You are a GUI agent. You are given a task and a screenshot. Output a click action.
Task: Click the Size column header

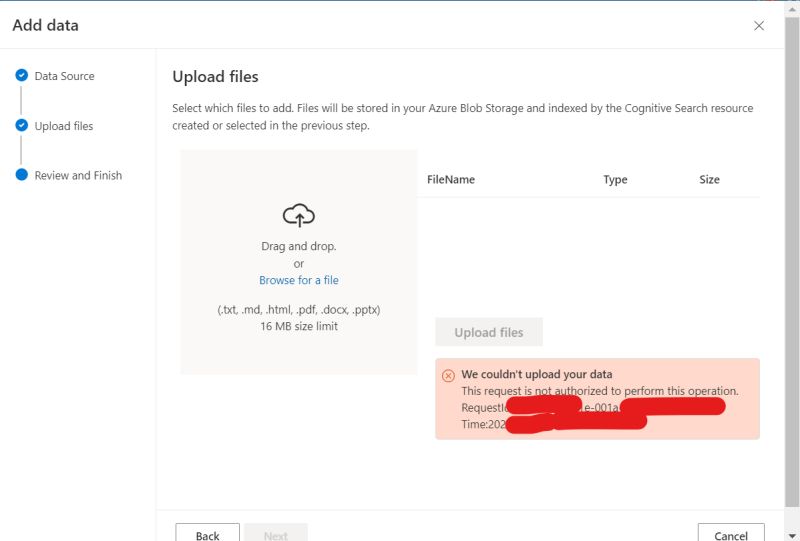click(x=709, y=180)
